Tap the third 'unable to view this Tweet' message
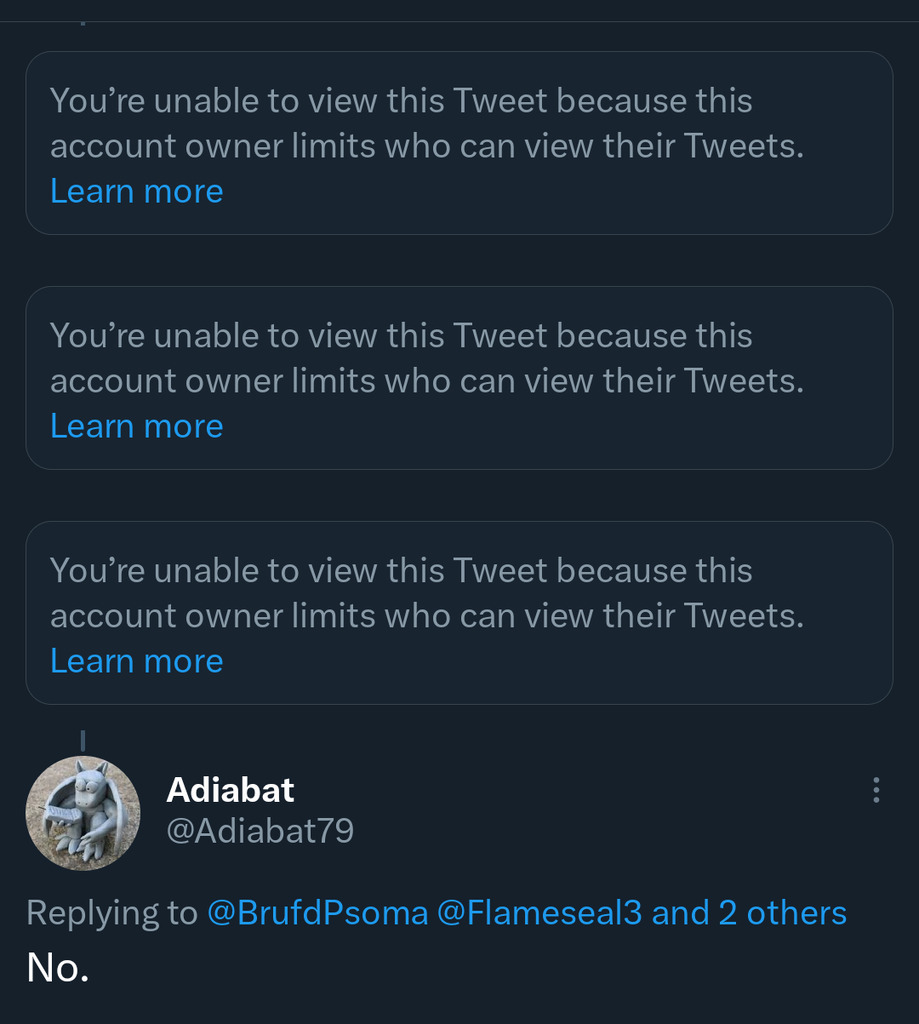 click(400, 571)
